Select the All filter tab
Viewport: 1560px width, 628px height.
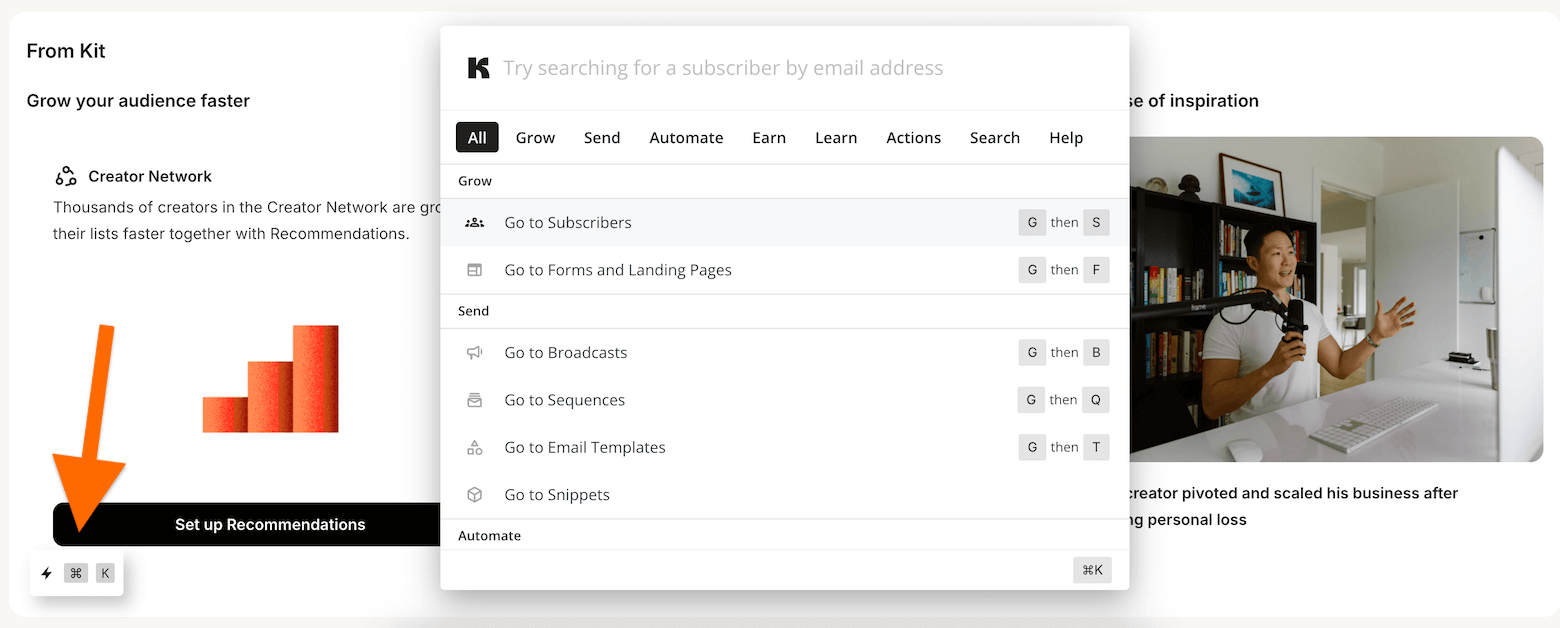(477, 138)
